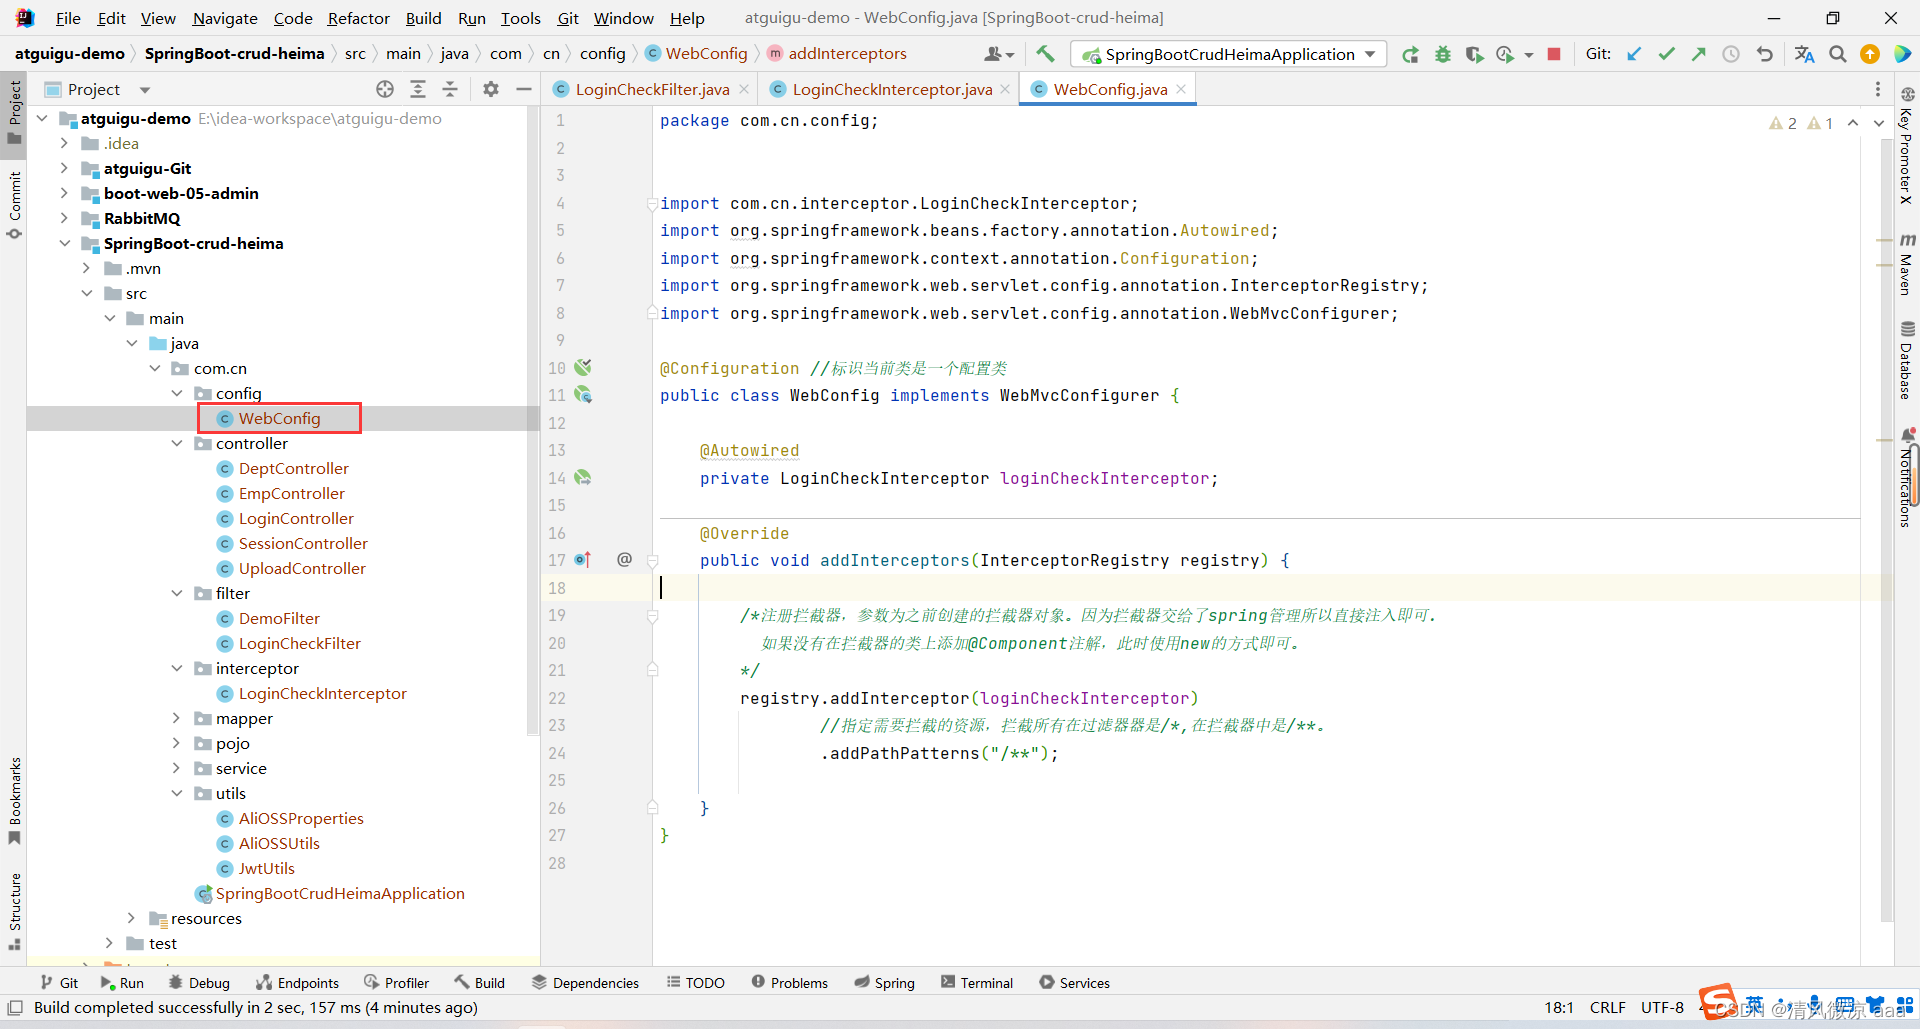Start debugging with the bug icon
This screenshot has width=1920, height=1029.
tap(1442, 54)
